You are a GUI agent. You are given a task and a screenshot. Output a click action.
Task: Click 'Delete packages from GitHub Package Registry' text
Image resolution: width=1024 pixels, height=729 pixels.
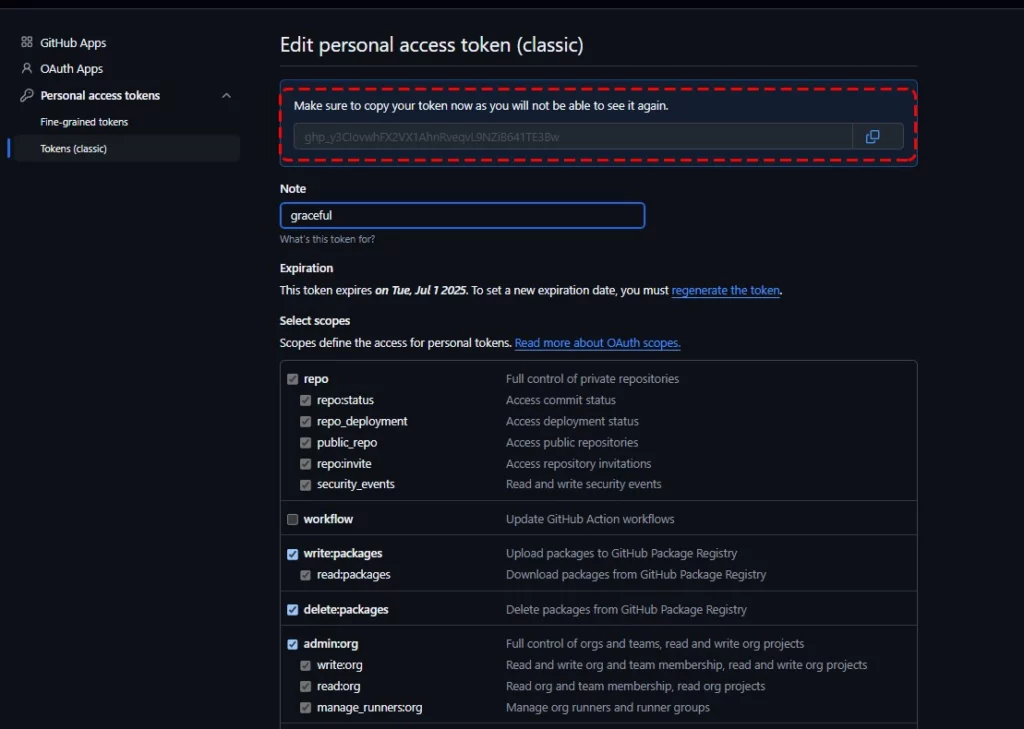pyautogui.click(x=626, y=609)
